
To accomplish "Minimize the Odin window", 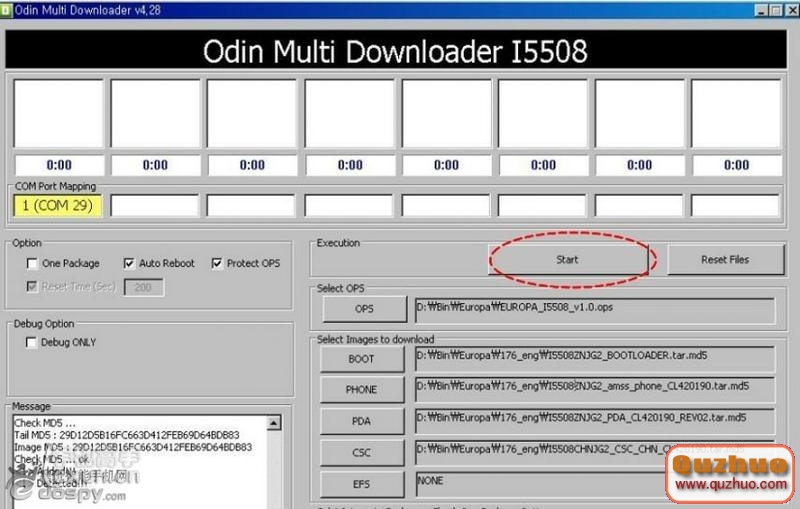I will click(761, 10).
